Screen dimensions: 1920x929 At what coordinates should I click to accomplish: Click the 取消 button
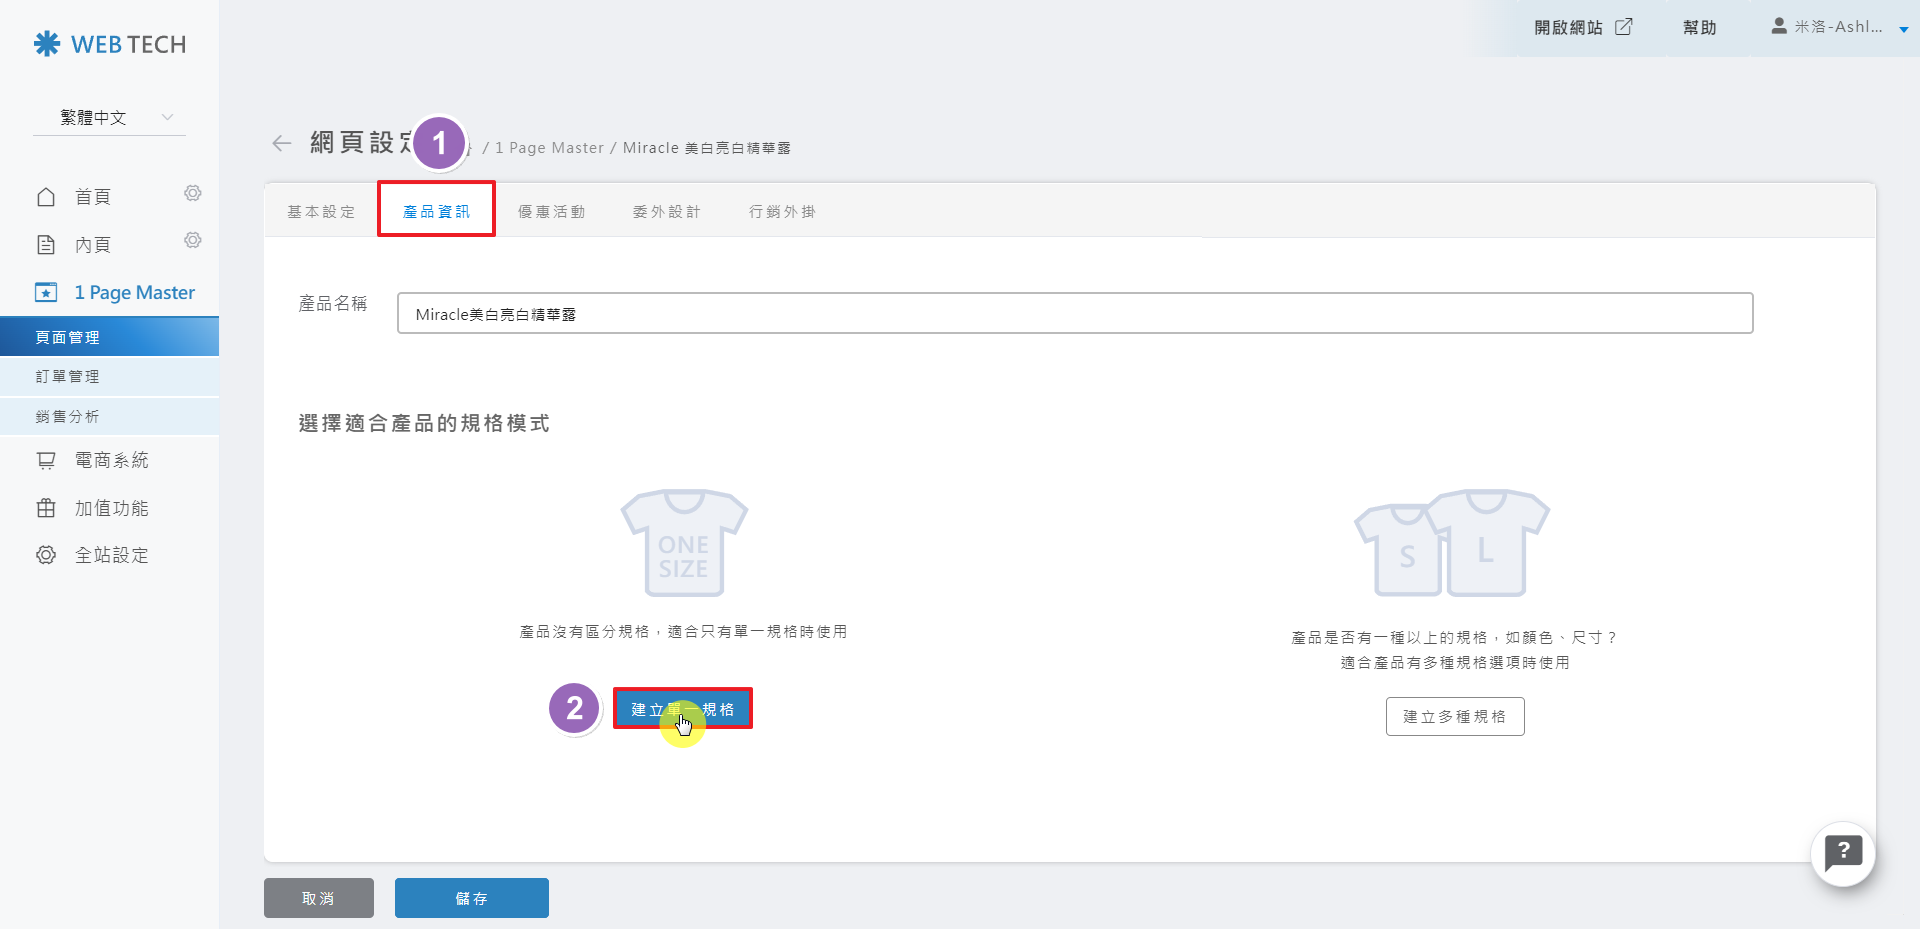[x=318, y=898]
